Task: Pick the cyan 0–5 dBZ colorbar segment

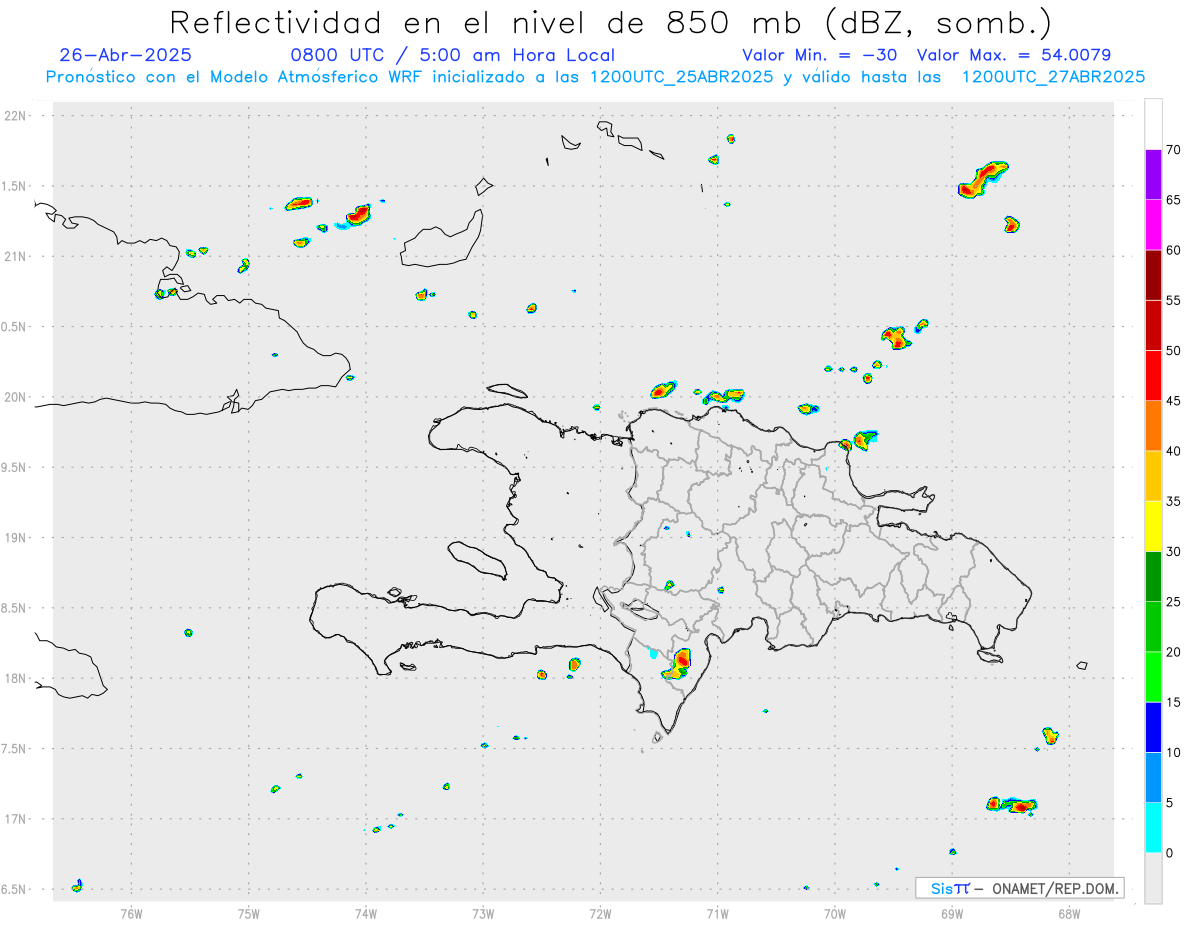Action: [1153, 828]
